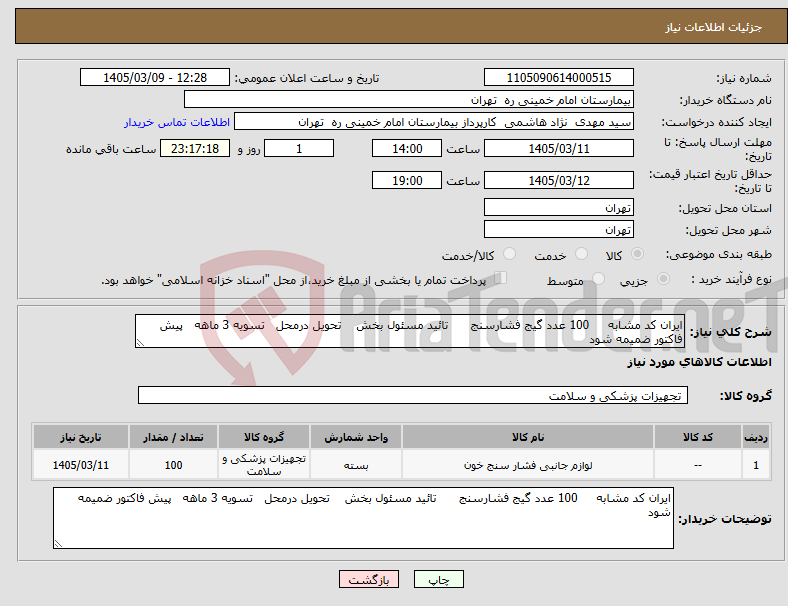Click the response deadline date 1405/03/11 field
Image resolution: width=788 pixels, height=606 pixels.
(x=558, y=148)
